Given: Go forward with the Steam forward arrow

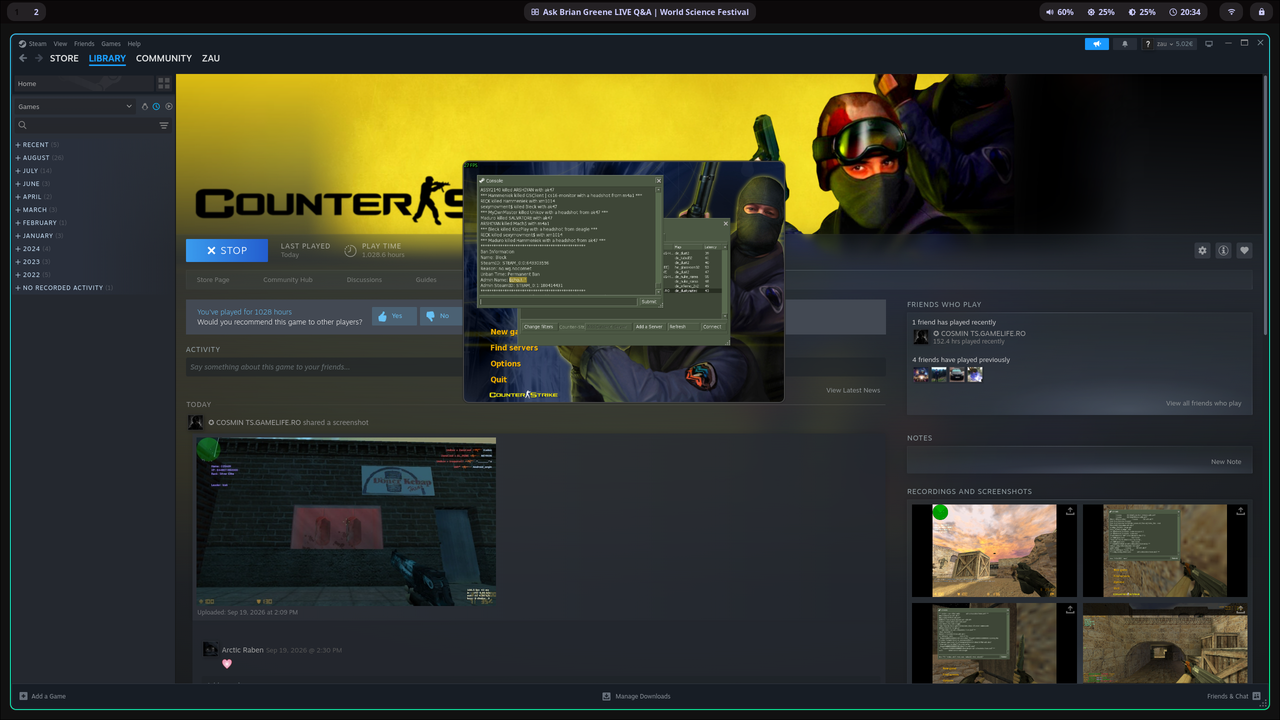Looking at the screenshot, I should coord(39,58).
